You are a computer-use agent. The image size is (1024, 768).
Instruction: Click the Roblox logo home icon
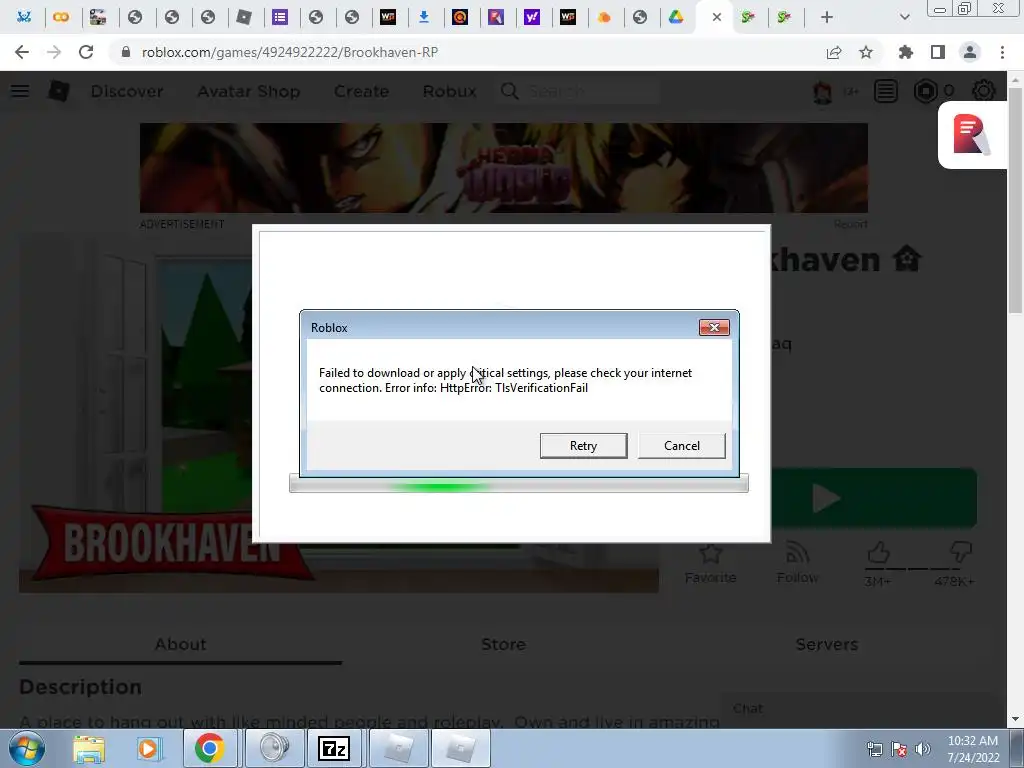59,91
